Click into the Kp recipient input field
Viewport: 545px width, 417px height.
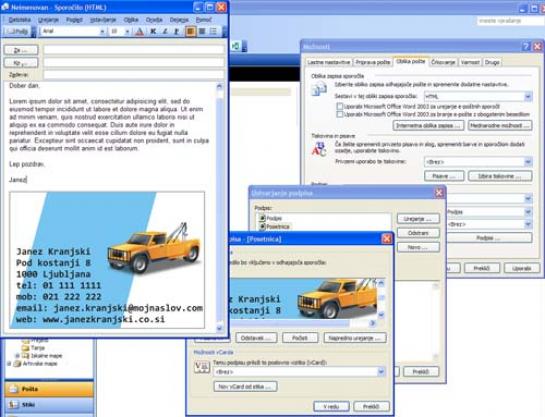point(134,63)
